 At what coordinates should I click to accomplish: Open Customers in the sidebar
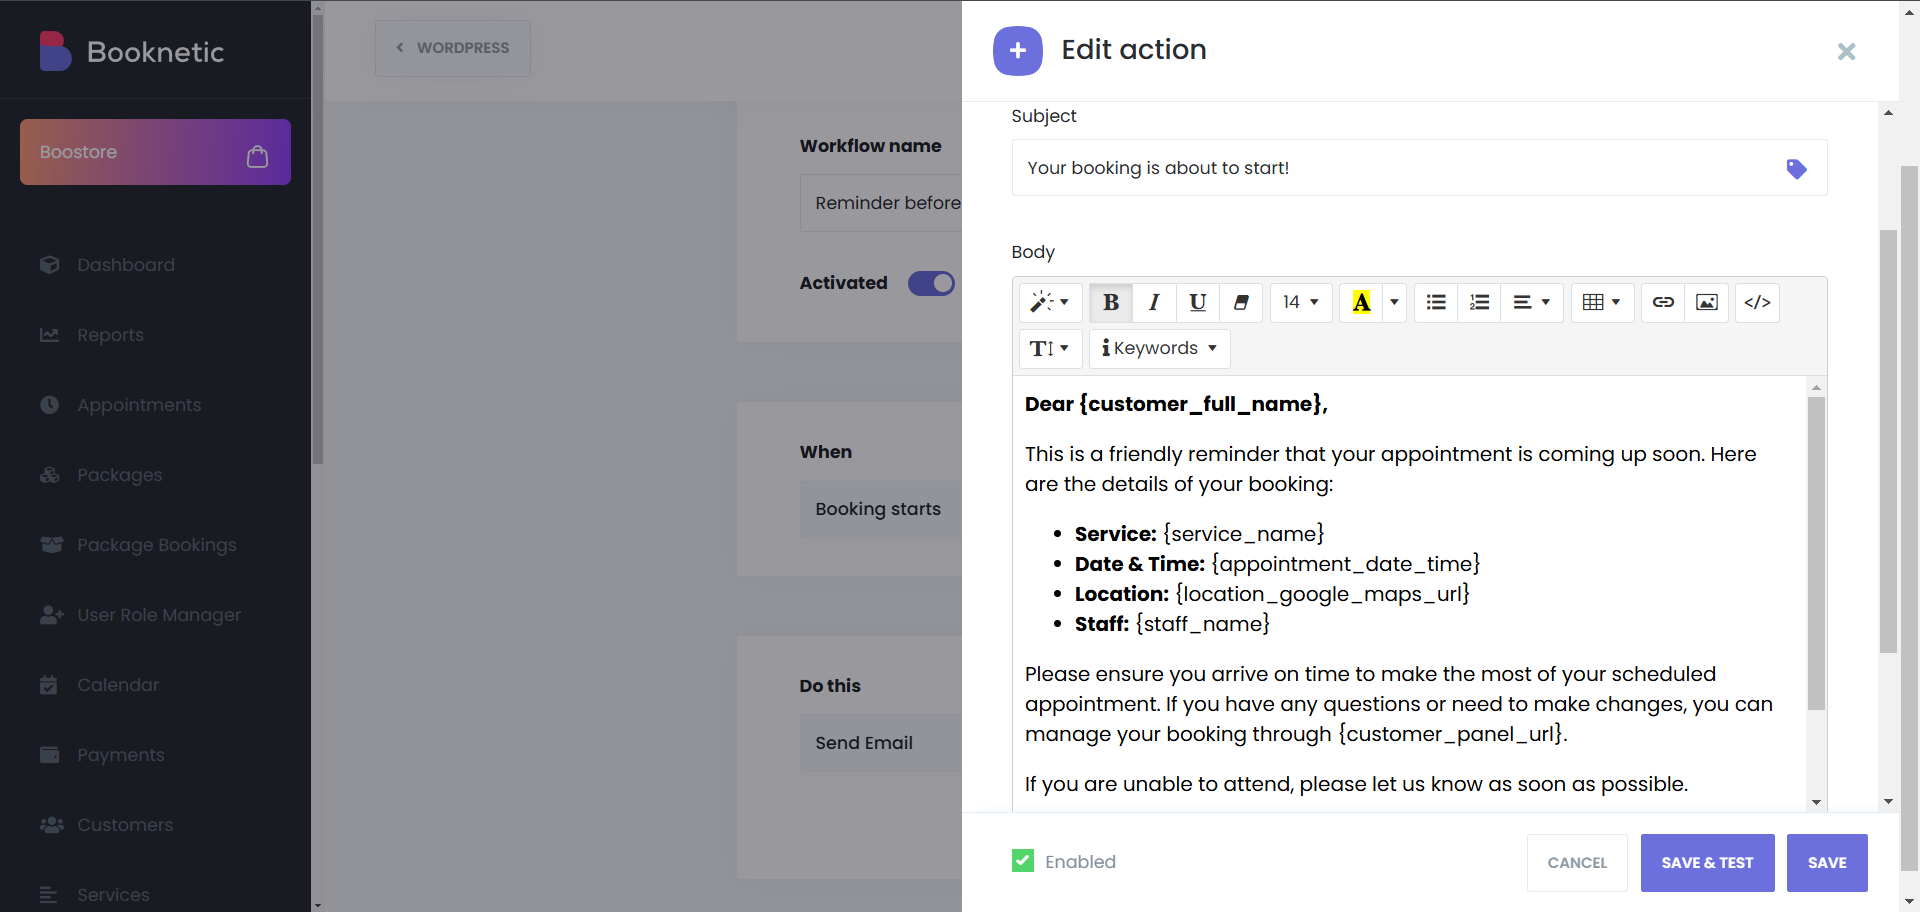coord(125,825)
